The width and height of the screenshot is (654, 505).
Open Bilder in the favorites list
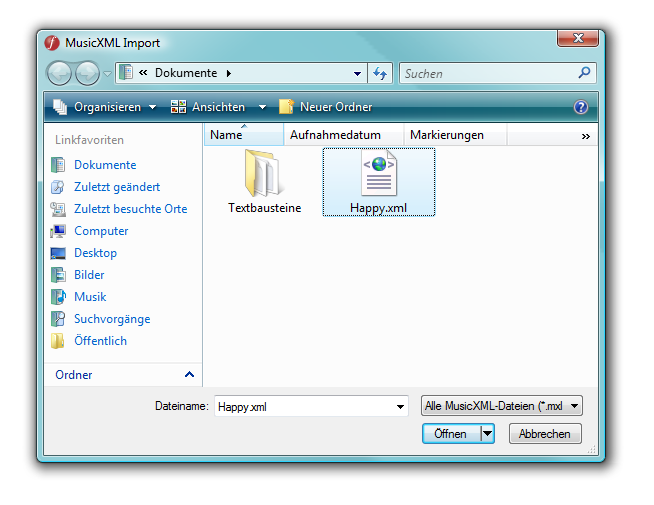pyautogui.click(x=89, y=275)
